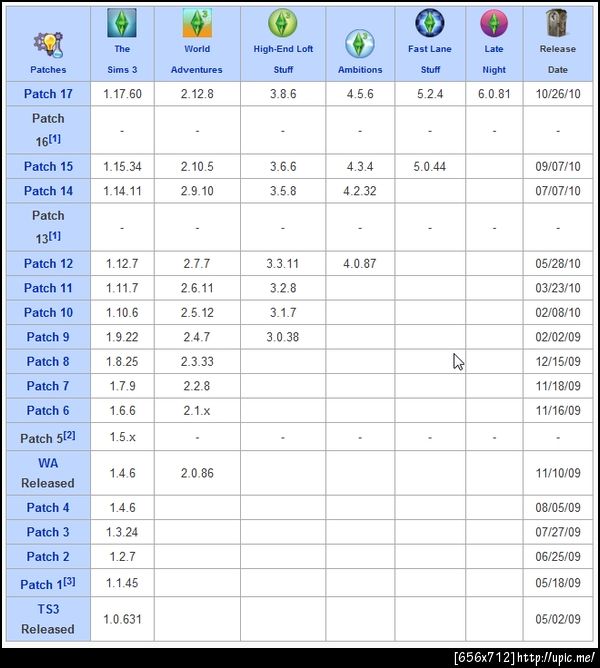Click the High-End Loft Stuff icon

(x=283, y=23)
